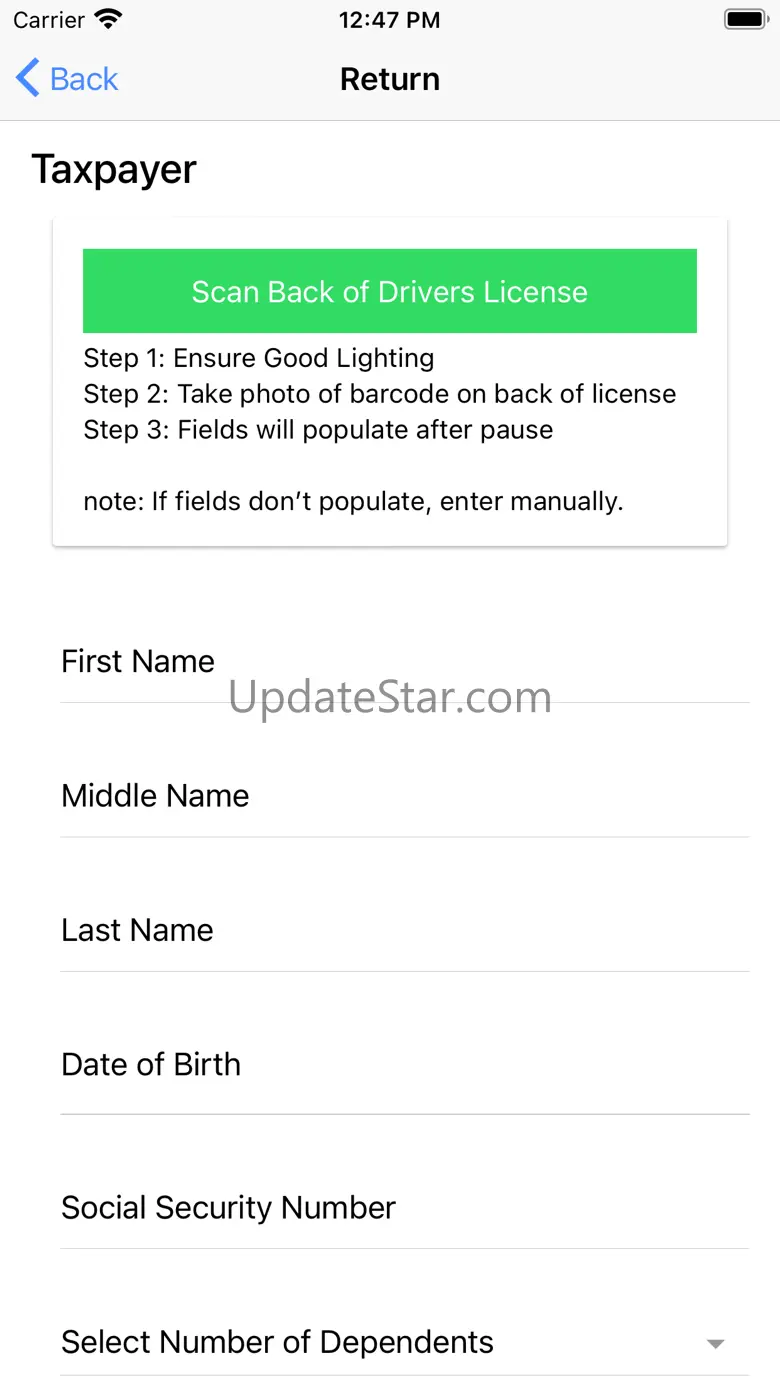Tap the Step 2 barcode photo instruction

[379, 394]
